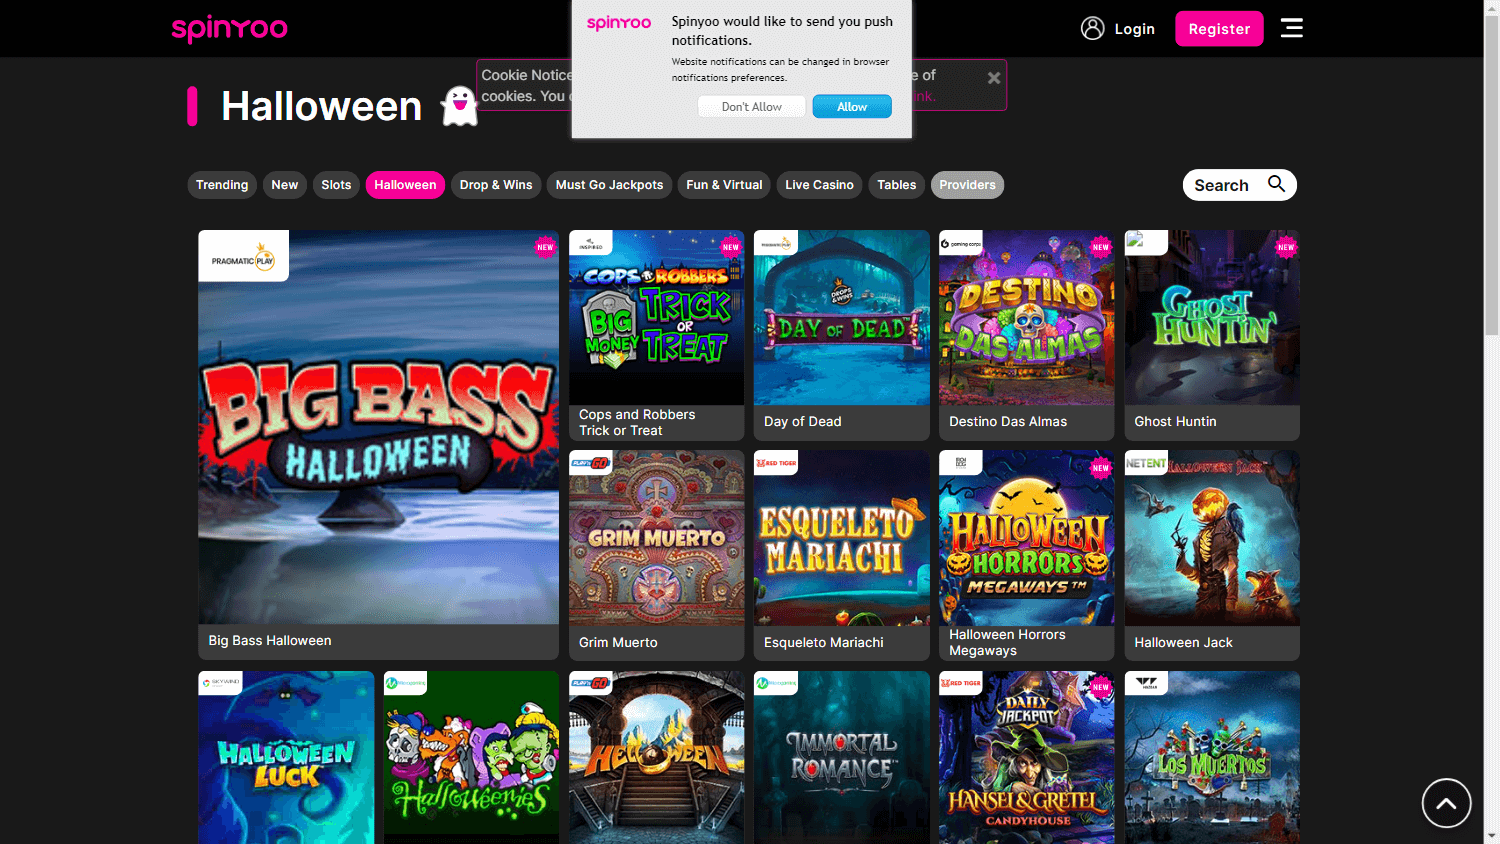Click the scroll-to-top arrow button
Image resolution: width=1500 pixels, height=844 pixels.
(1446, 802)
